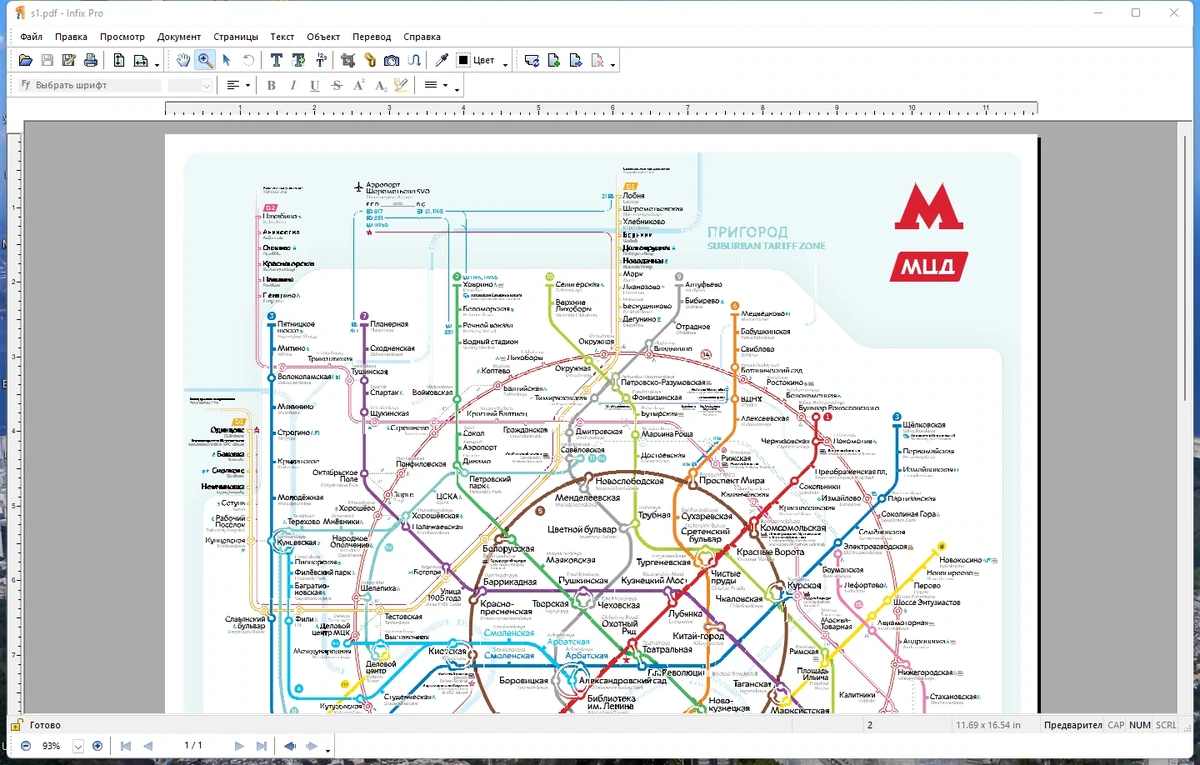The image size is (1200, 765).
Task: Click the Fit Width icon
Action: point(141,61)
